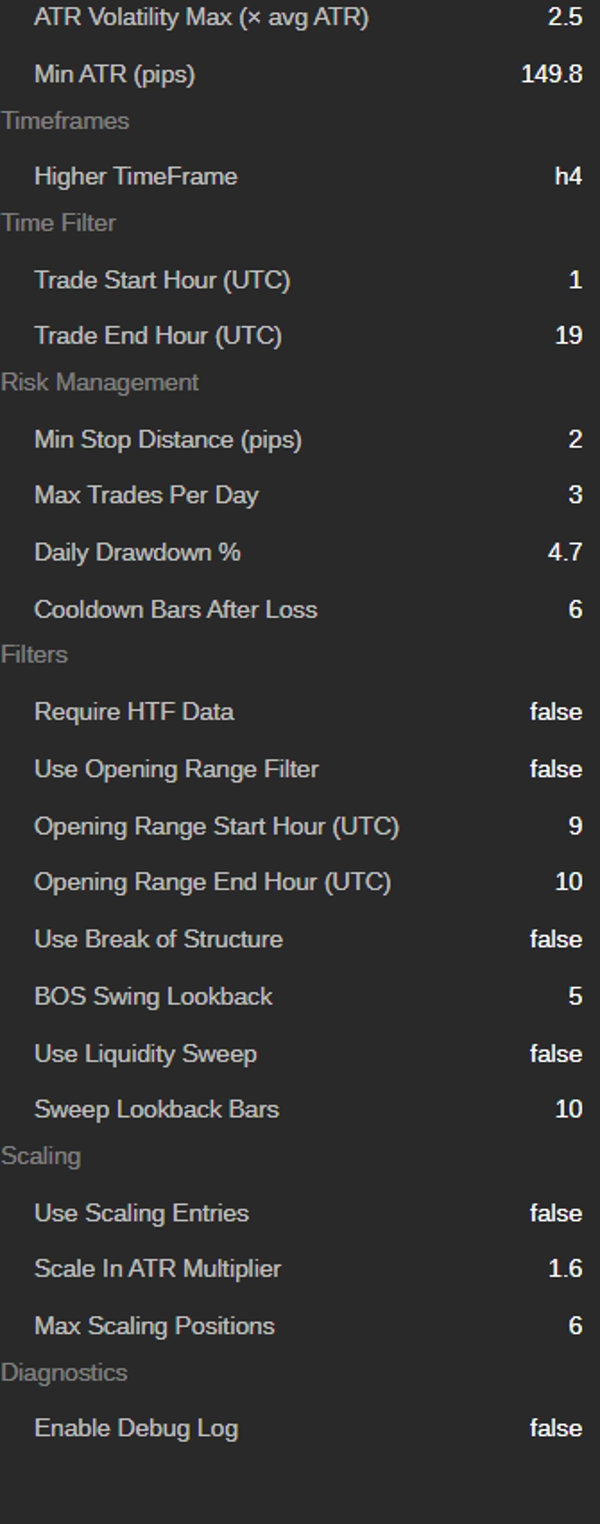Edit Max Trades Per Day value
Screen dimensions: 600x1524
coord(575,495)
